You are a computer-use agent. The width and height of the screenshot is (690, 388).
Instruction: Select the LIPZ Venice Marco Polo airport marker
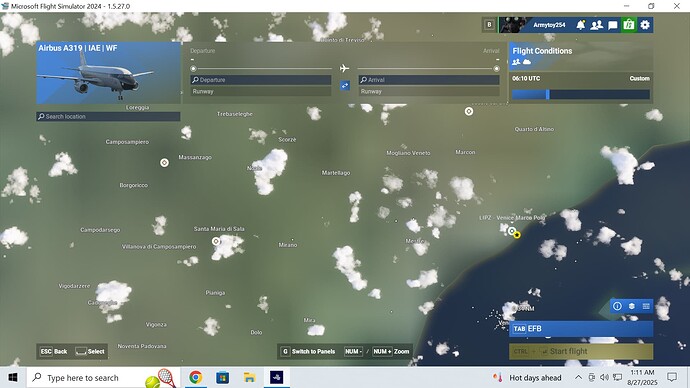(x=511, y=231)
